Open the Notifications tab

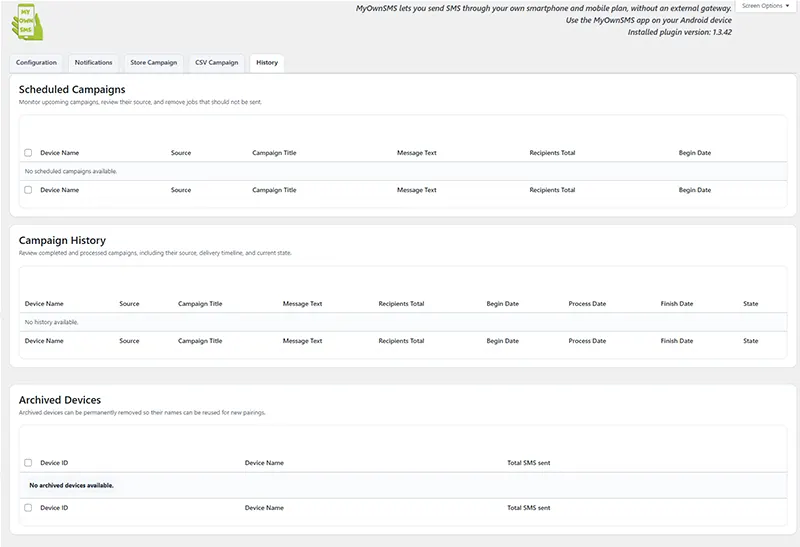94,63
